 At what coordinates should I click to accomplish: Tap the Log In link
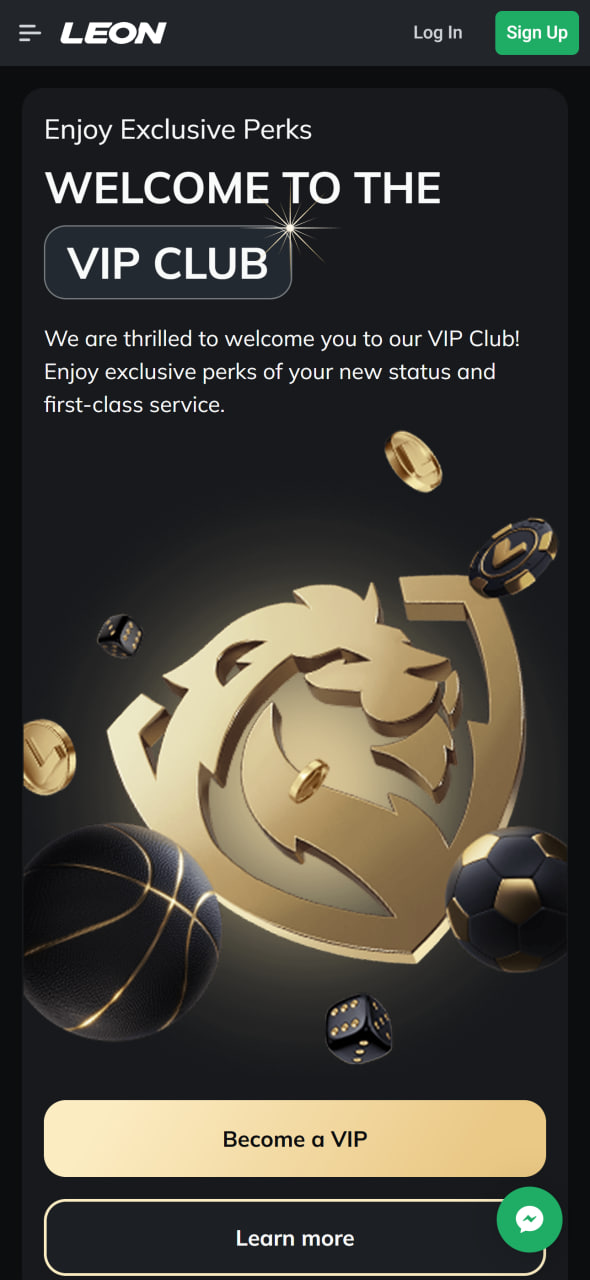coord(438,33)
